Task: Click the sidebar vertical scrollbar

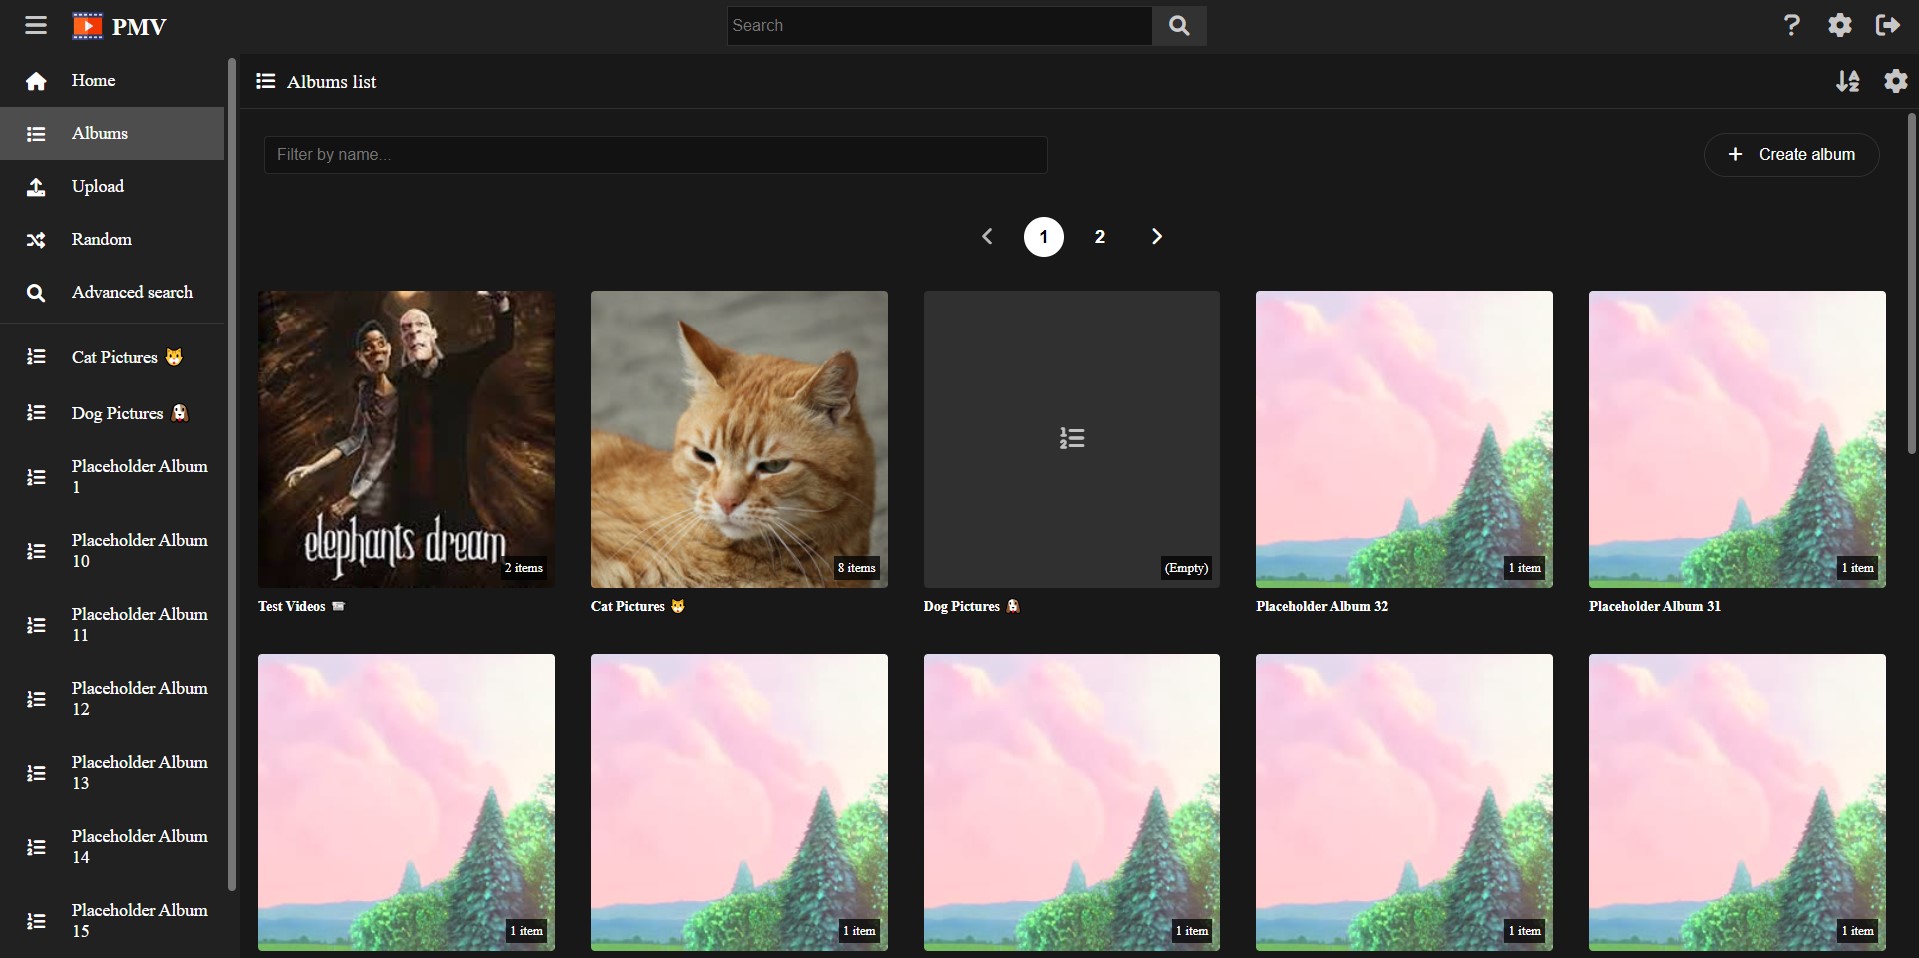Action: [x=232, y=475]
